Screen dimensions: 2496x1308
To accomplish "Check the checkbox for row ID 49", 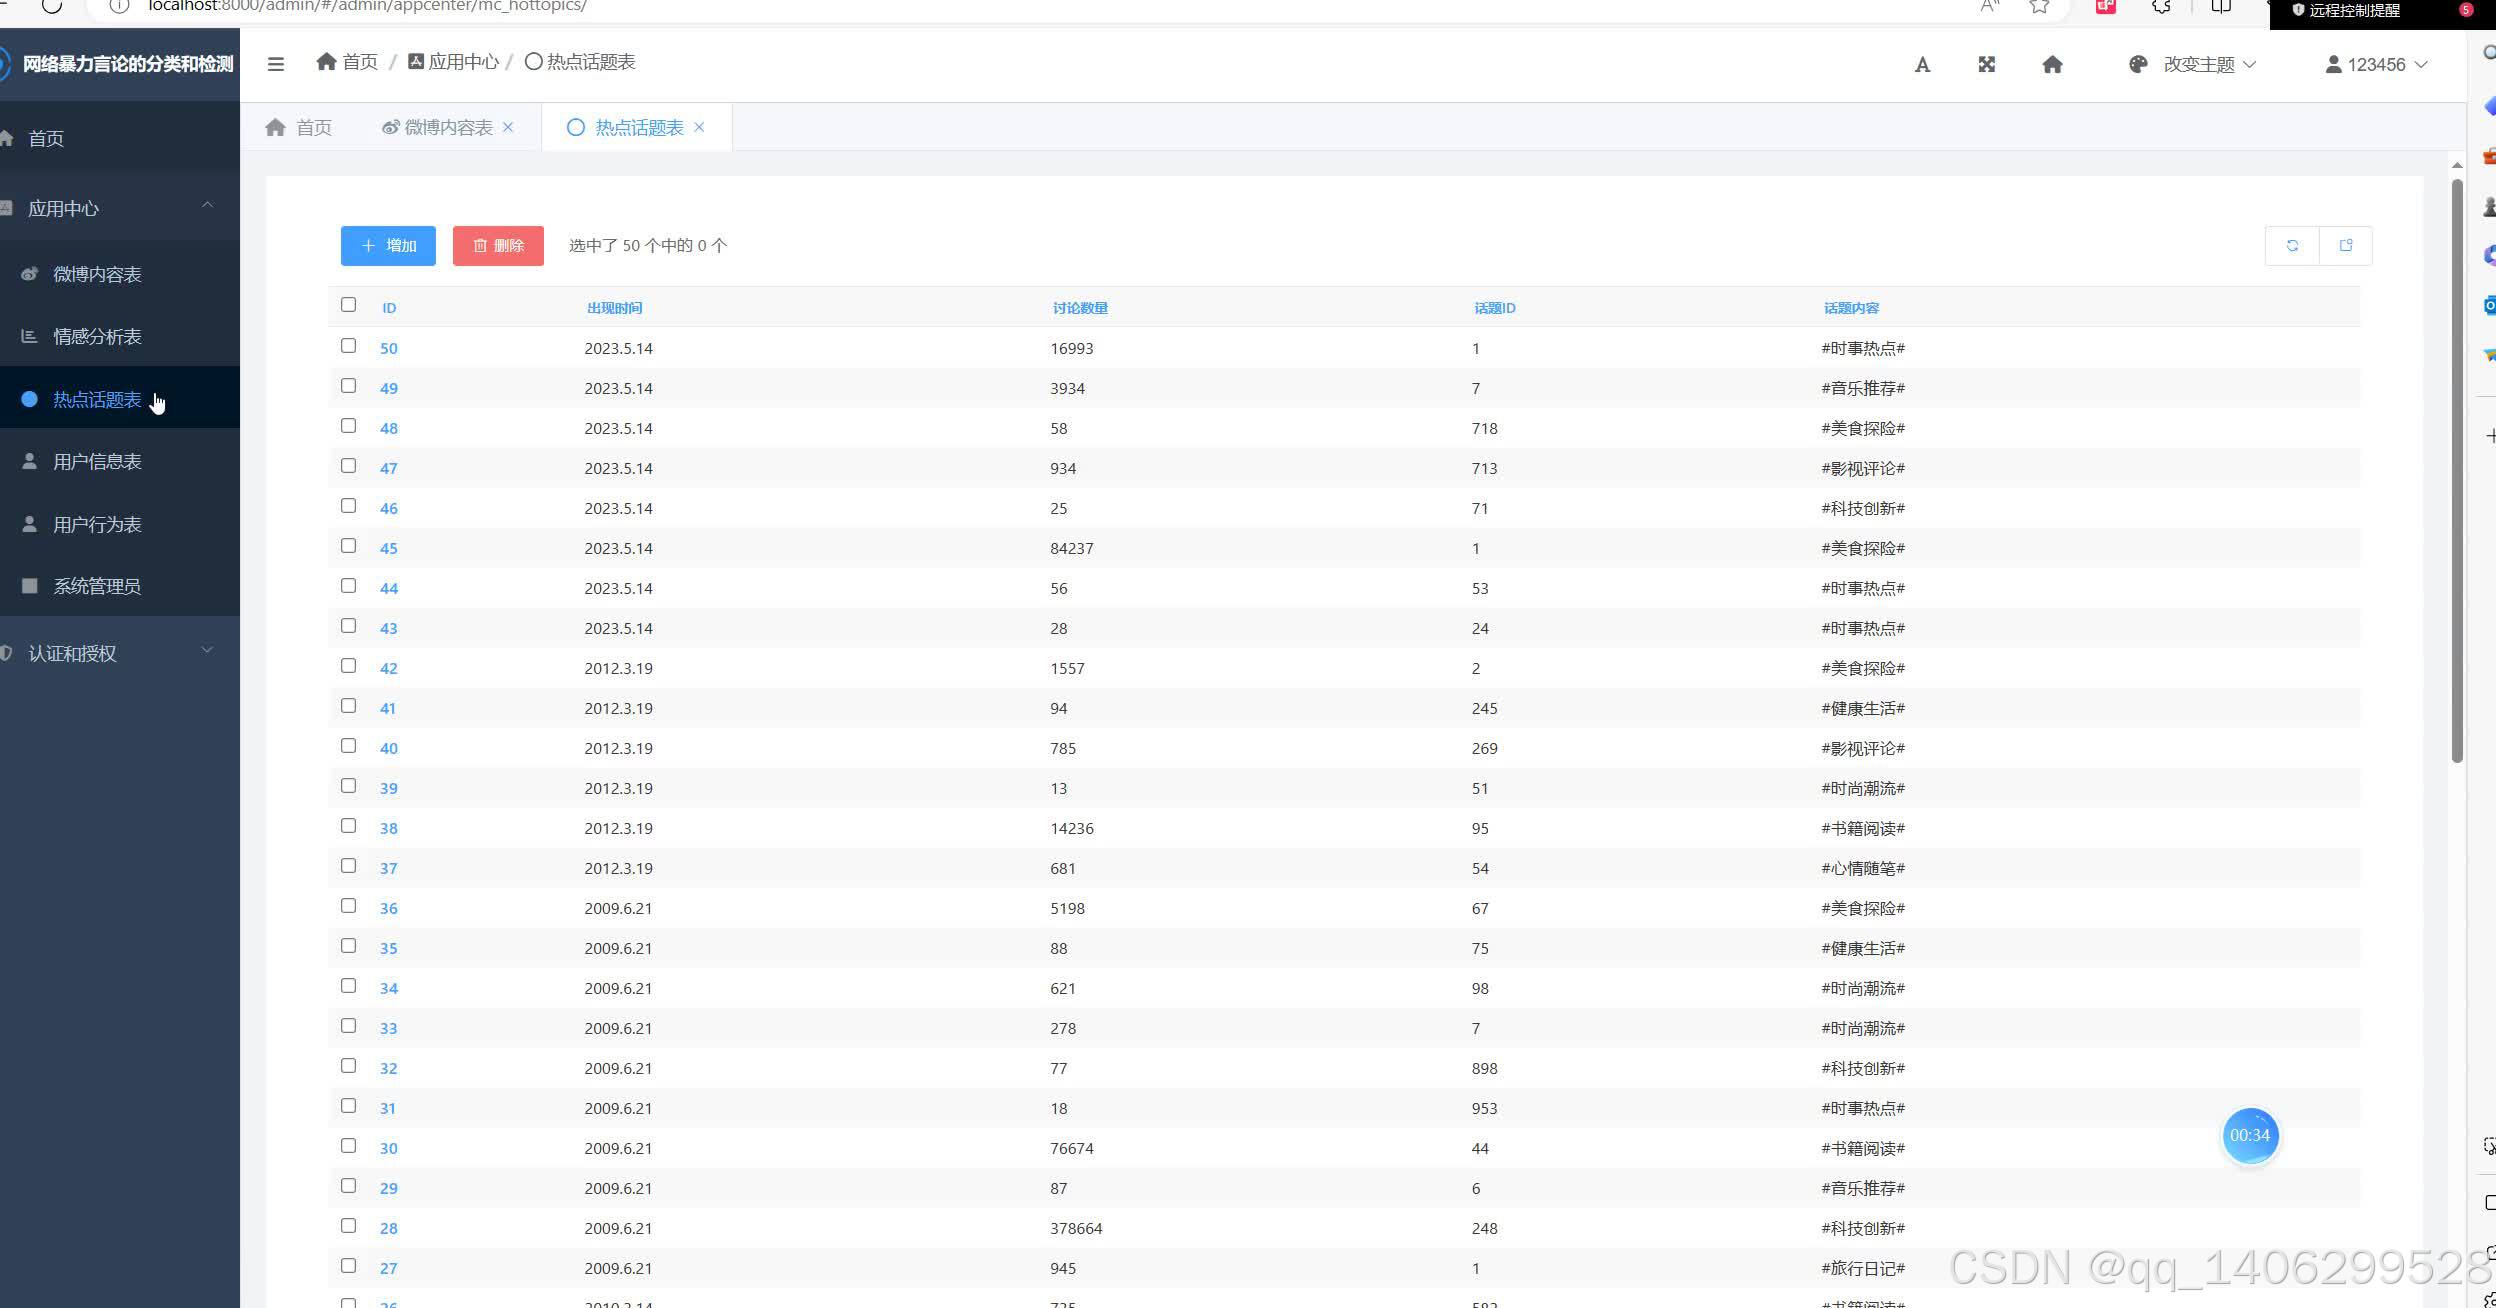I will (x=348, y=386).
